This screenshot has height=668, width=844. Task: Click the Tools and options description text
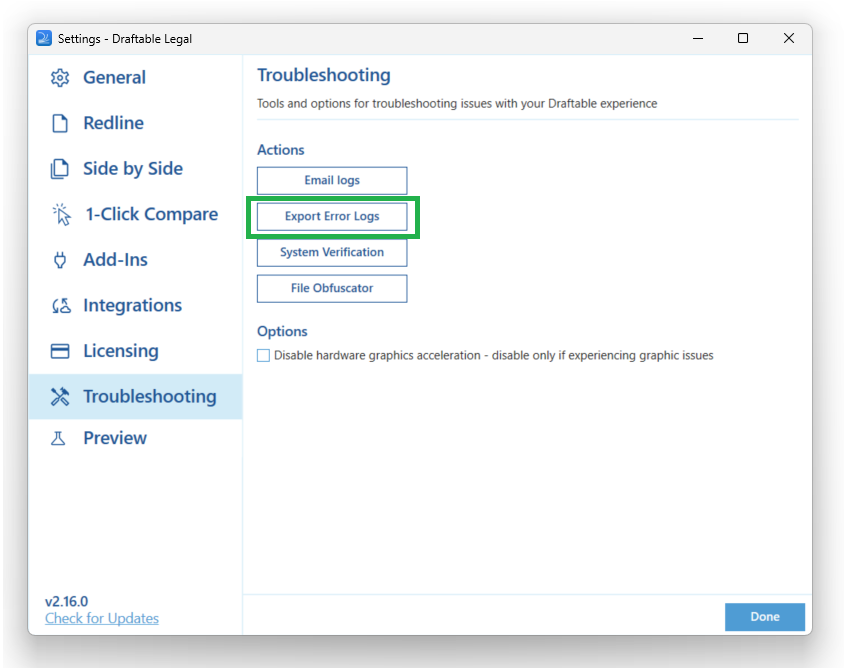tap(457, 103)
